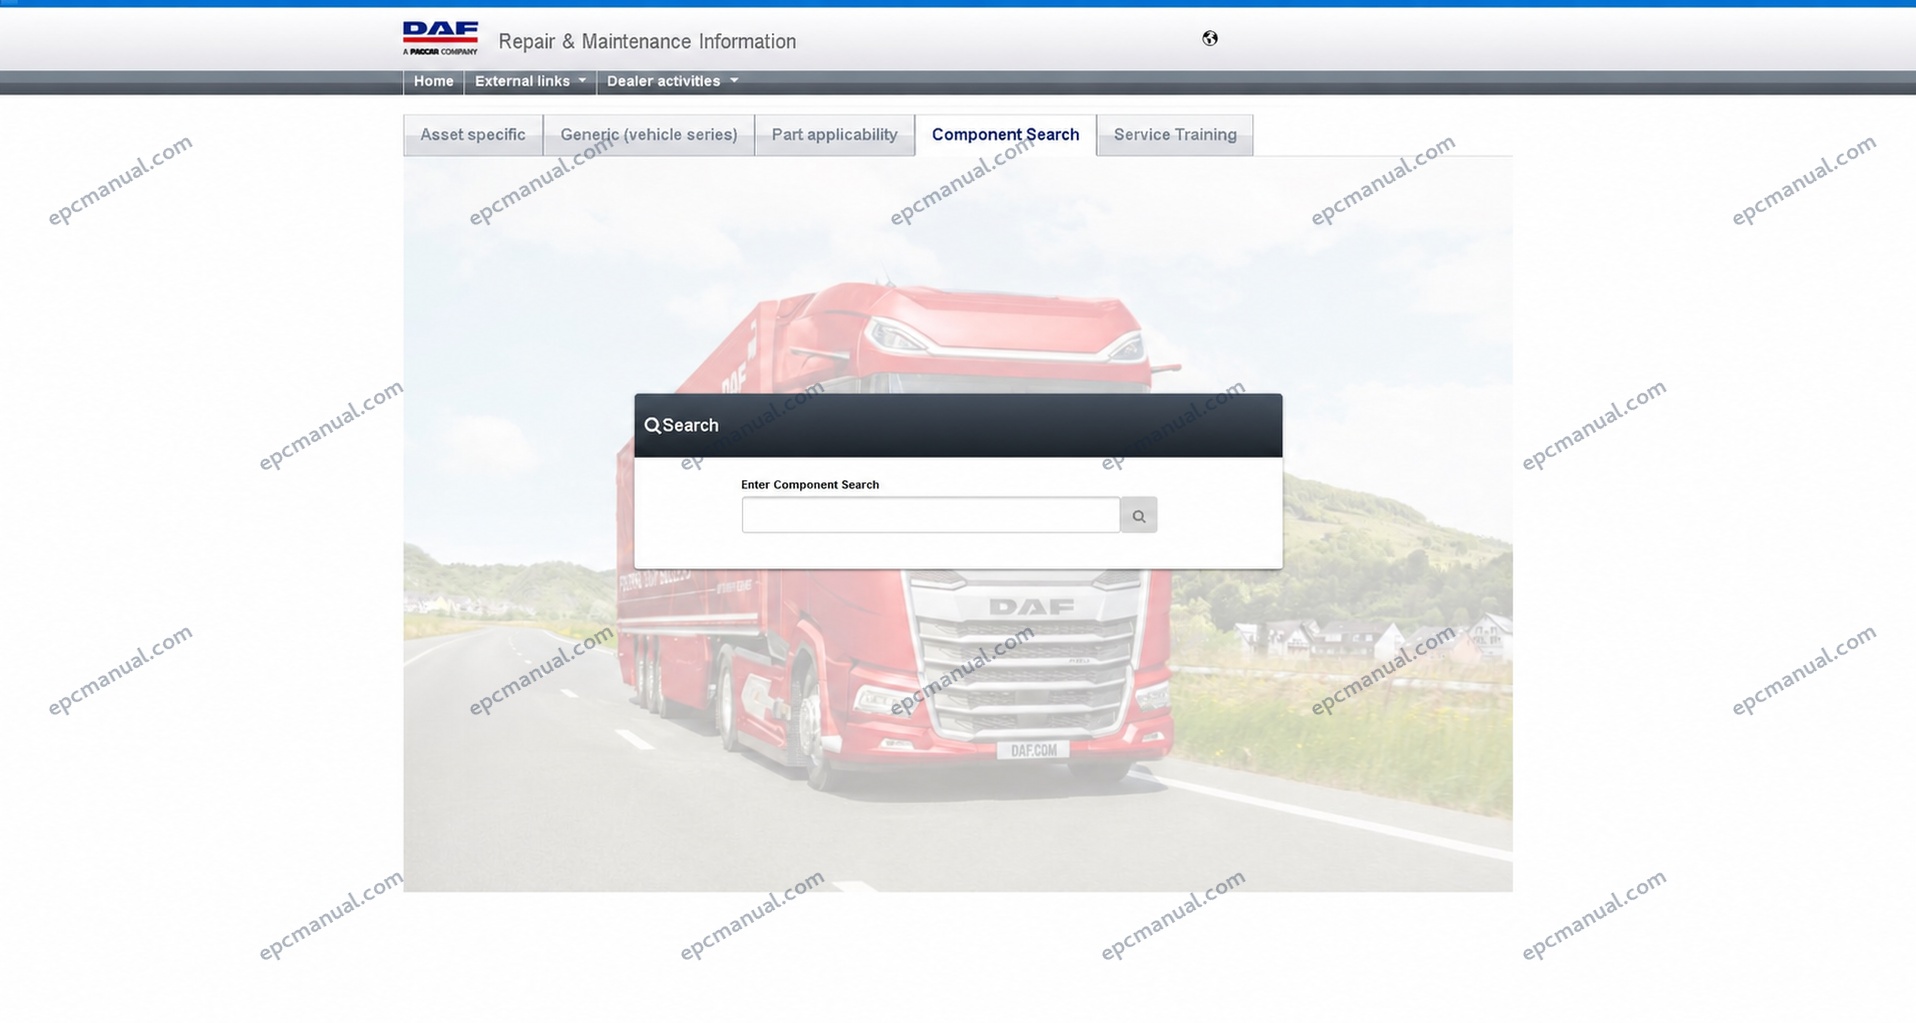
Task: Click the Repair & Maintenance Information title
Action: pyautogui.click(x=647, y=41)
